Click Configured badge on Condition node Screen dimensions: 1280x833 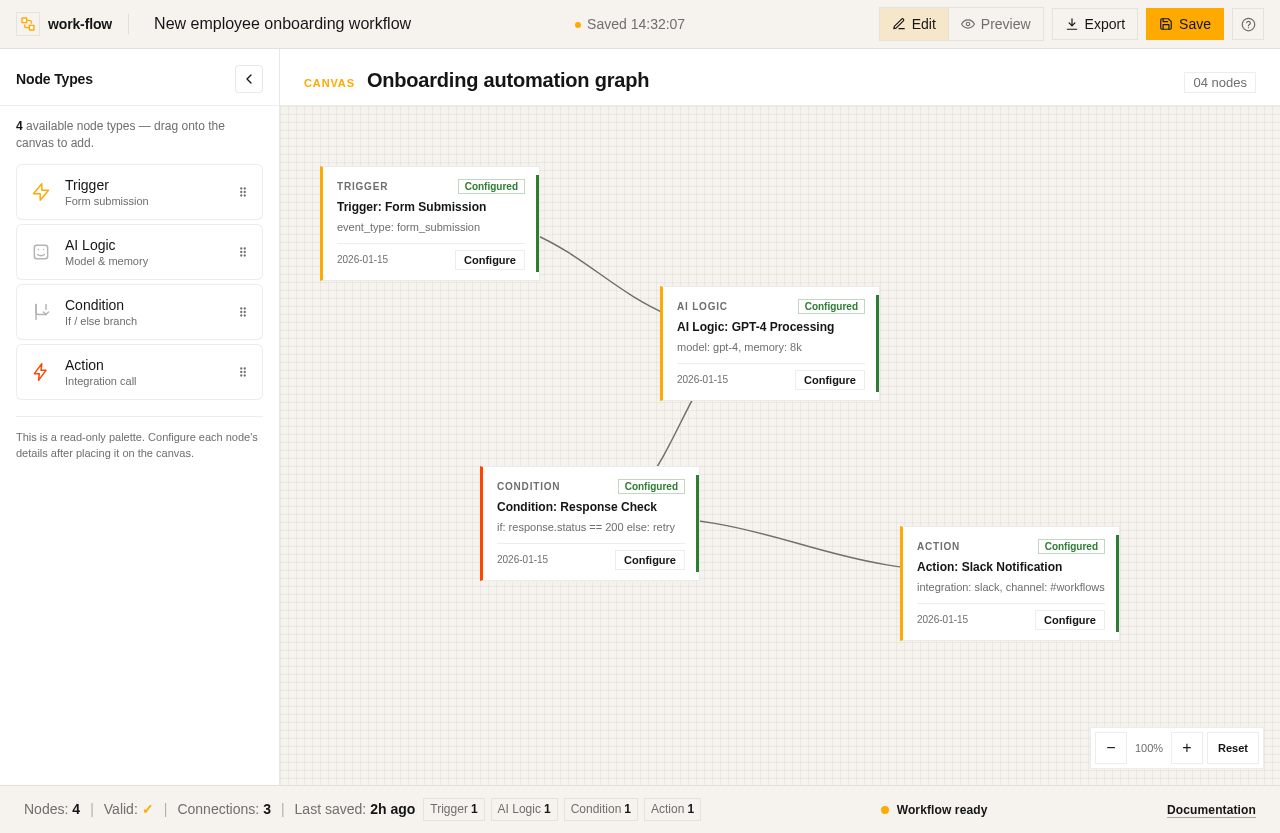651,486
